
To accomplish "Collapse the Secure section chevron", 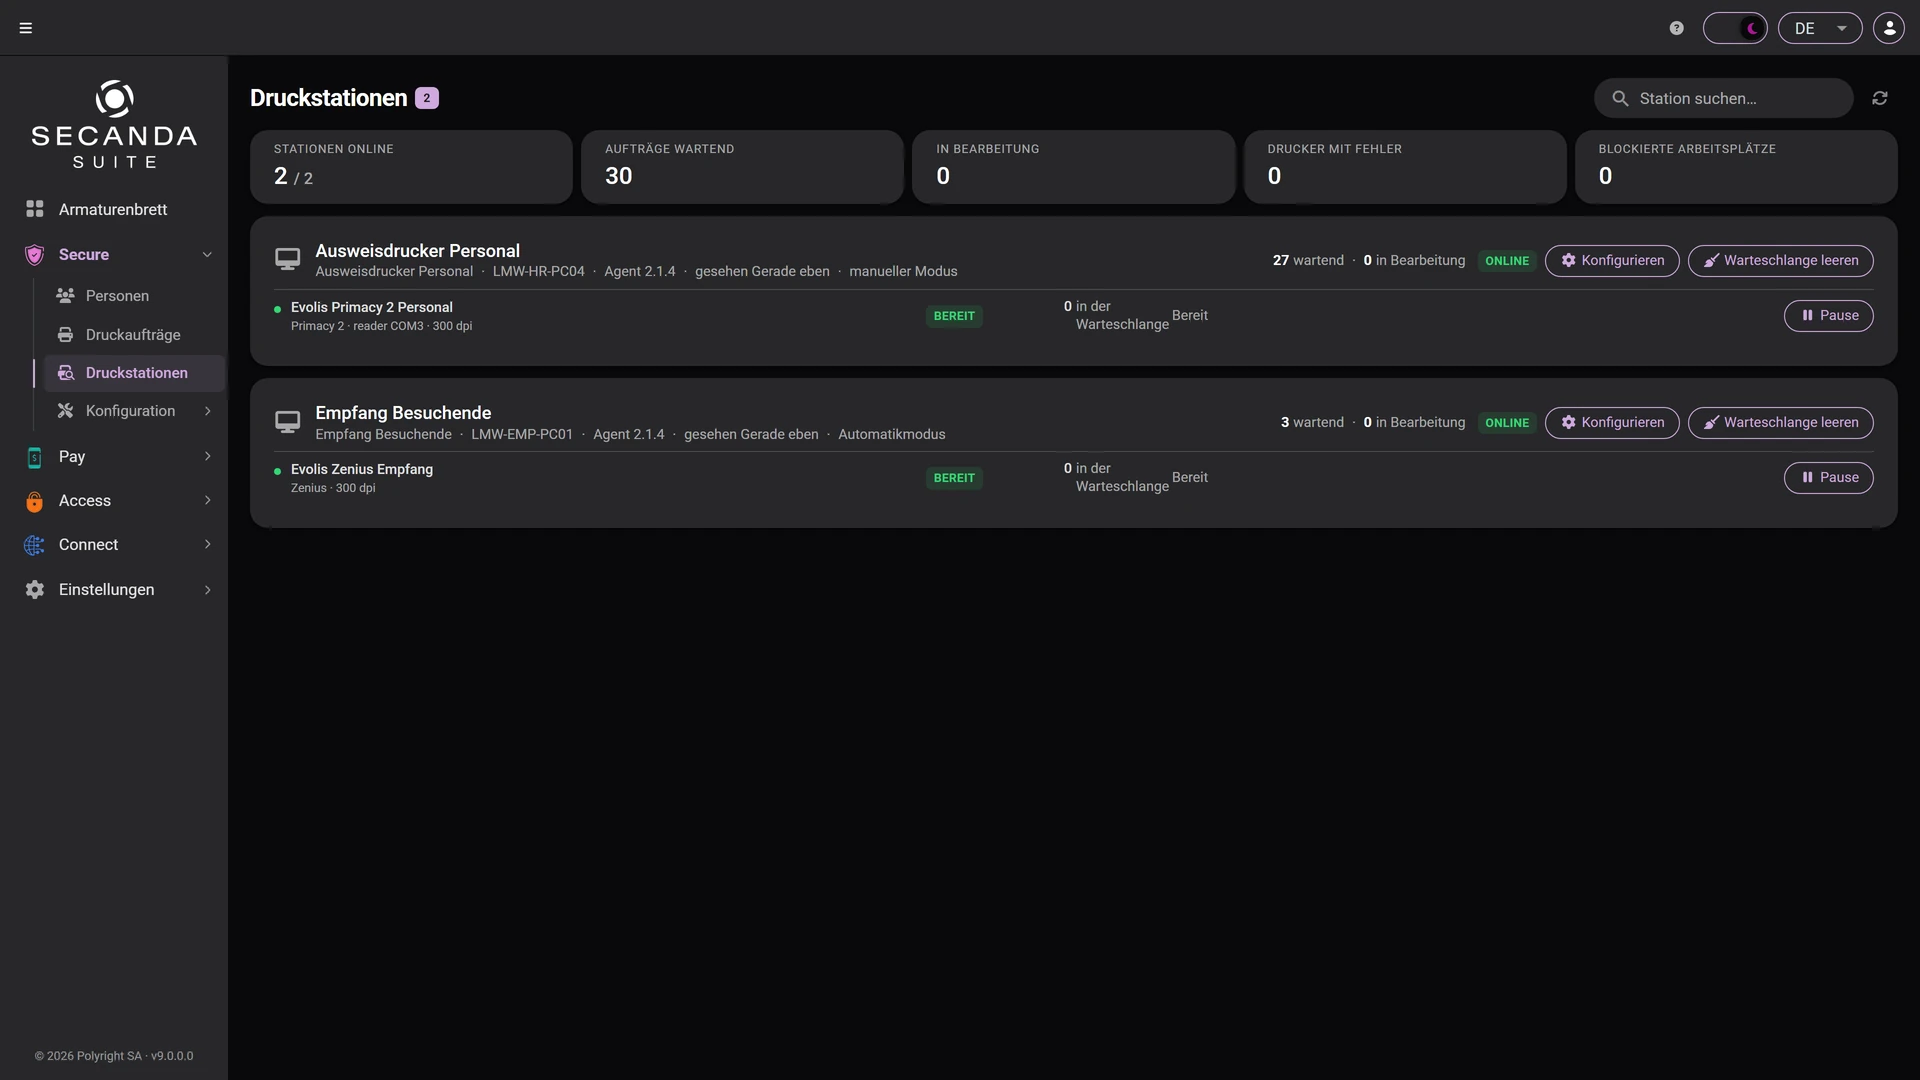I will click(x=207, y=255).
